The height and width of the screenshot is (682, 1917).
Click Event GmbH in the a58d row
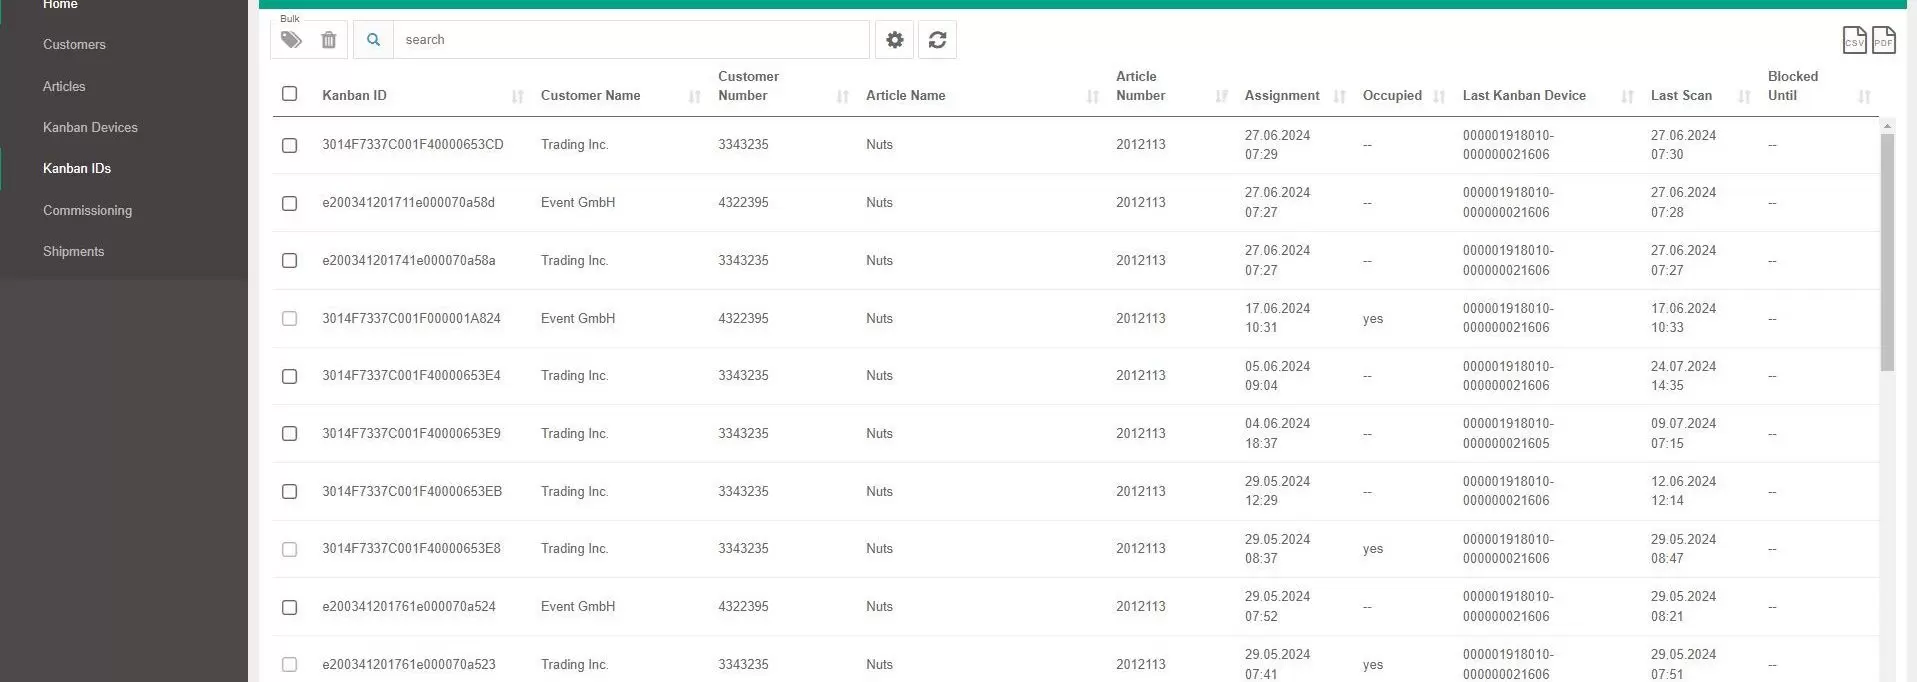578,203
